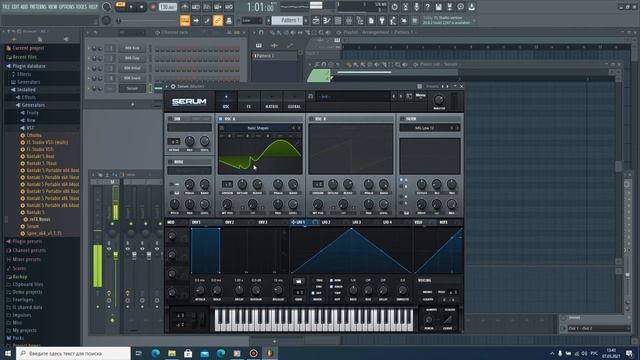Toggle the orange link/chain toolbar icon
The image size is (640, 360).
(218, 20)
